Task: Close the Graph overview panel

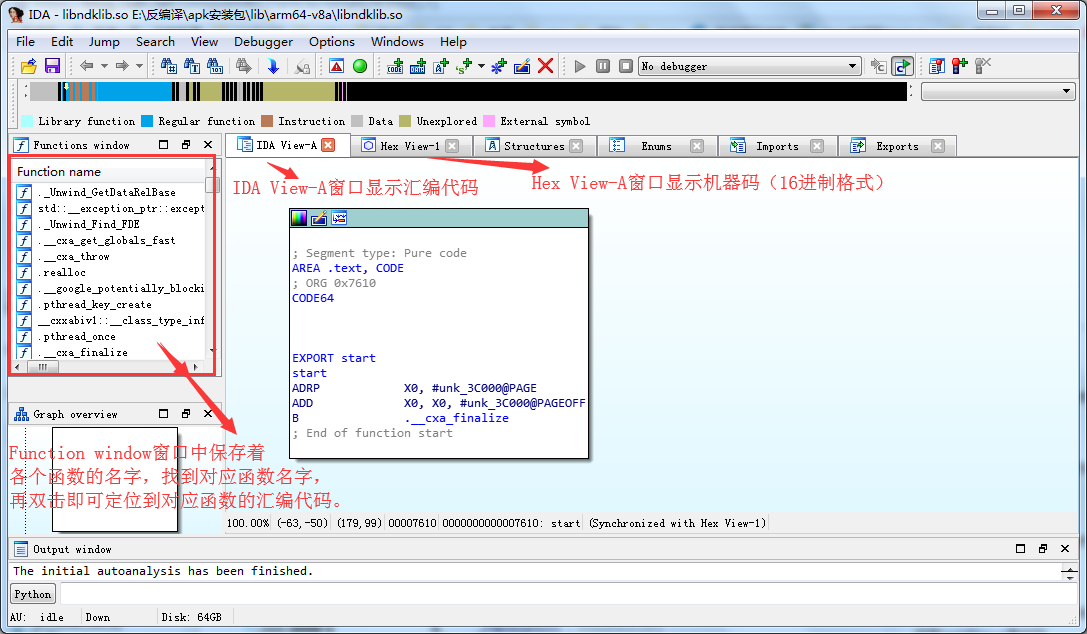Action: 208,414
